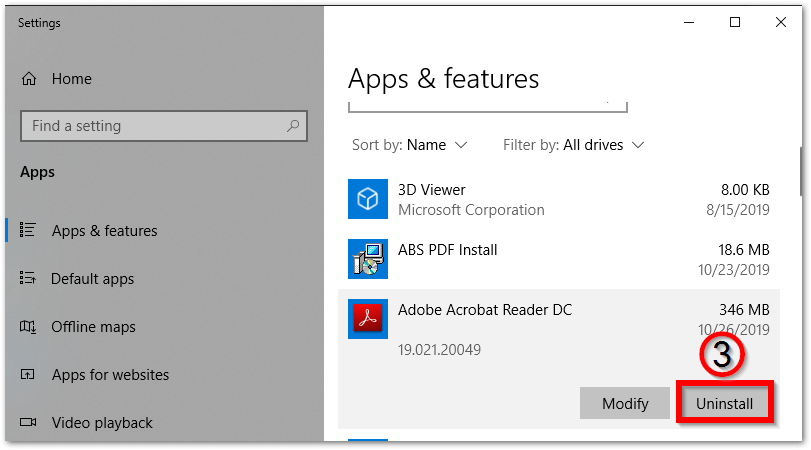Maximize the Settings window

point(735,22)
